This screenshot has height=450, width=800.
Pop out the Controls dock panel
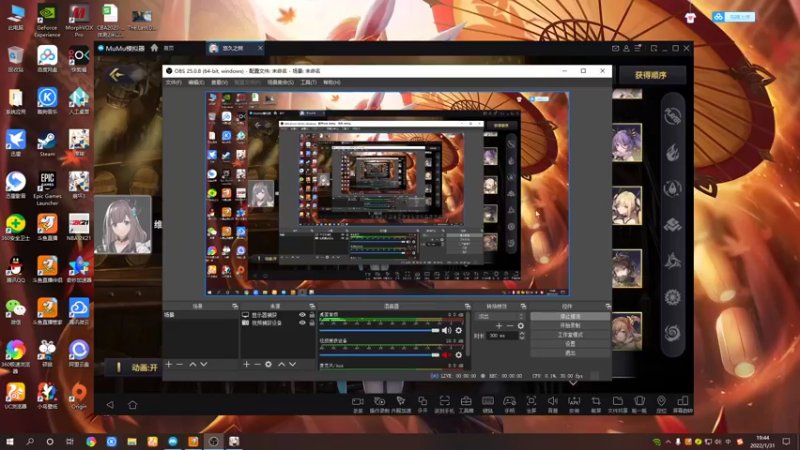pos(608,306)
